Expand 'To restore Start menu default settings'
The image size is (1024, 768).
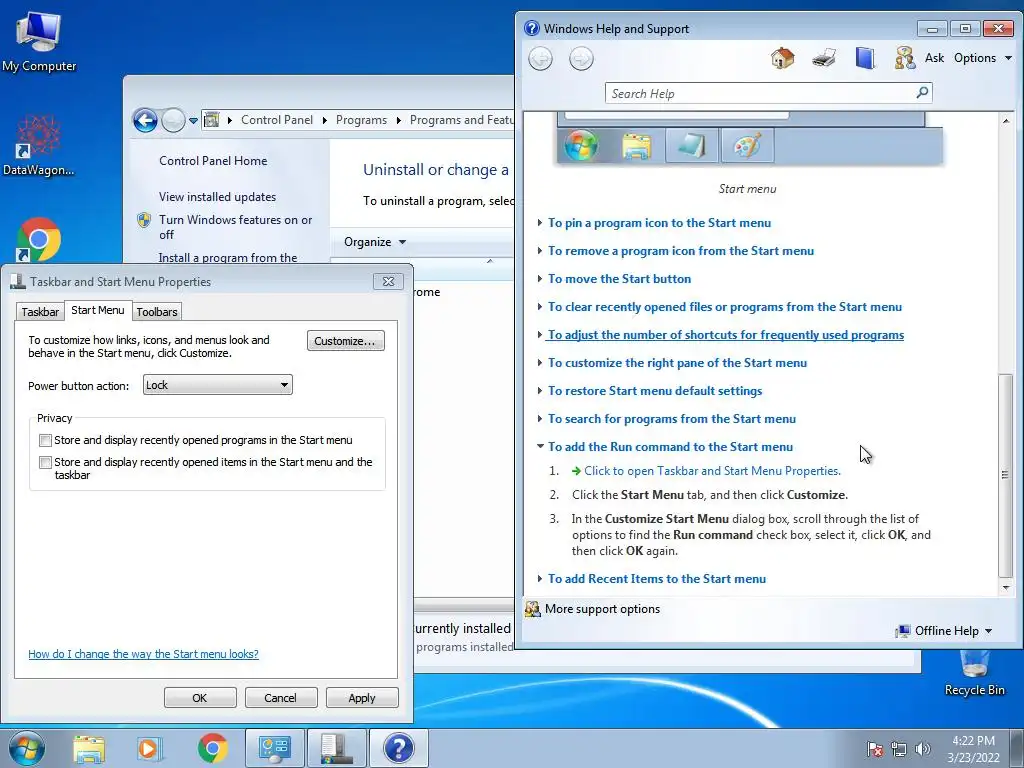point(654,391)
